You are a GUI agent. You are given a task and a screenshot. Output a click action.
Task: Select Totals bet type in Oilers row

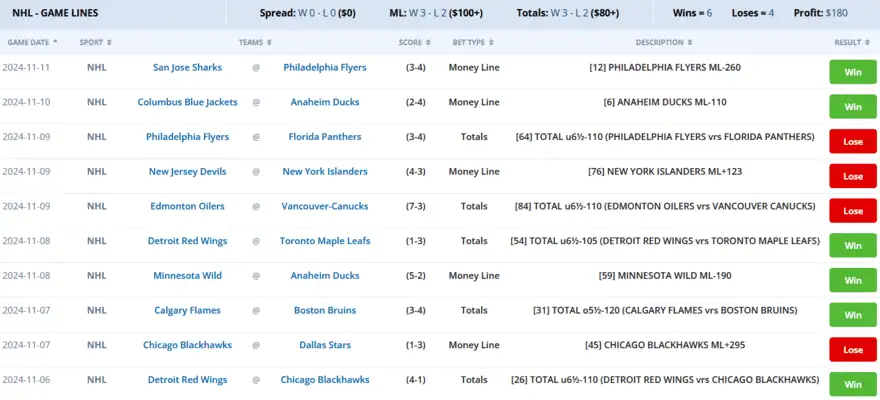point(474,206)
